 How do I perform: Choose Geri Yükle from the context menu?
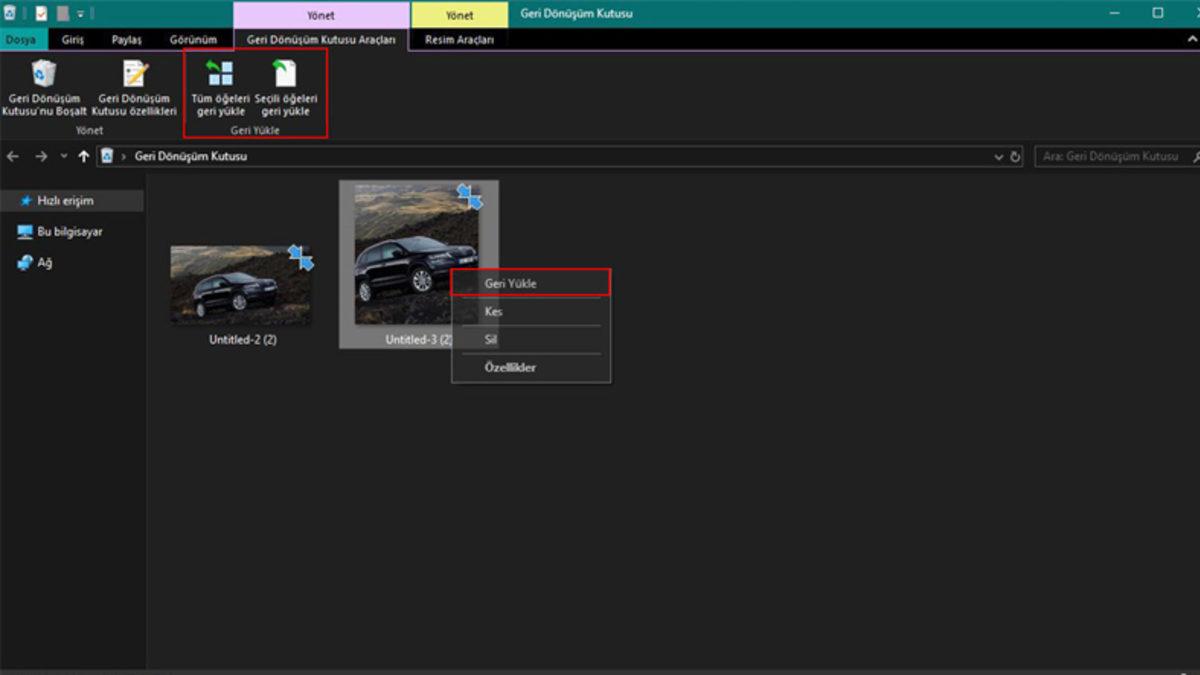pos(510,284)
